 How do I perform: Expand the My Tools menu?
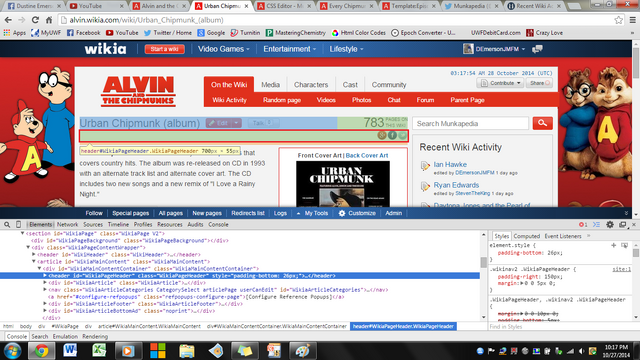point(312,213)
